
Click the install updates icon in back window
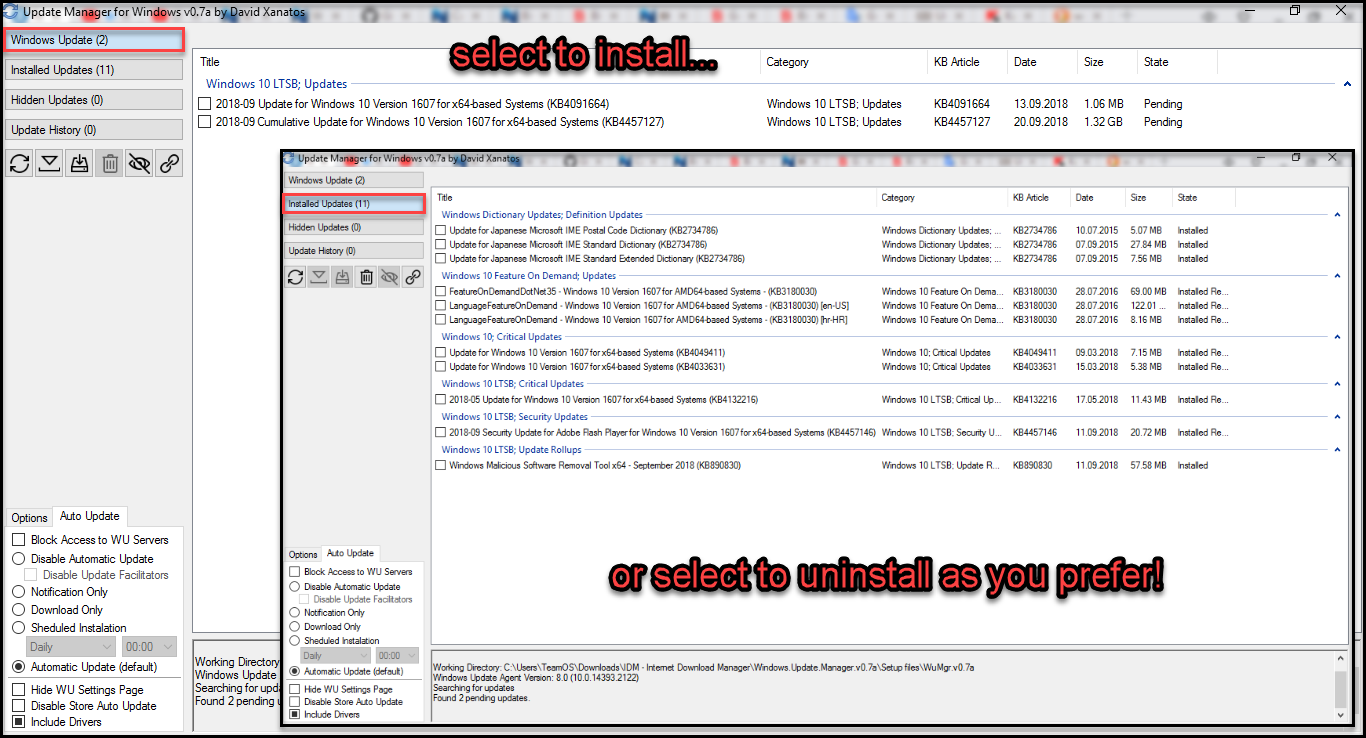(x=79, y=164)
